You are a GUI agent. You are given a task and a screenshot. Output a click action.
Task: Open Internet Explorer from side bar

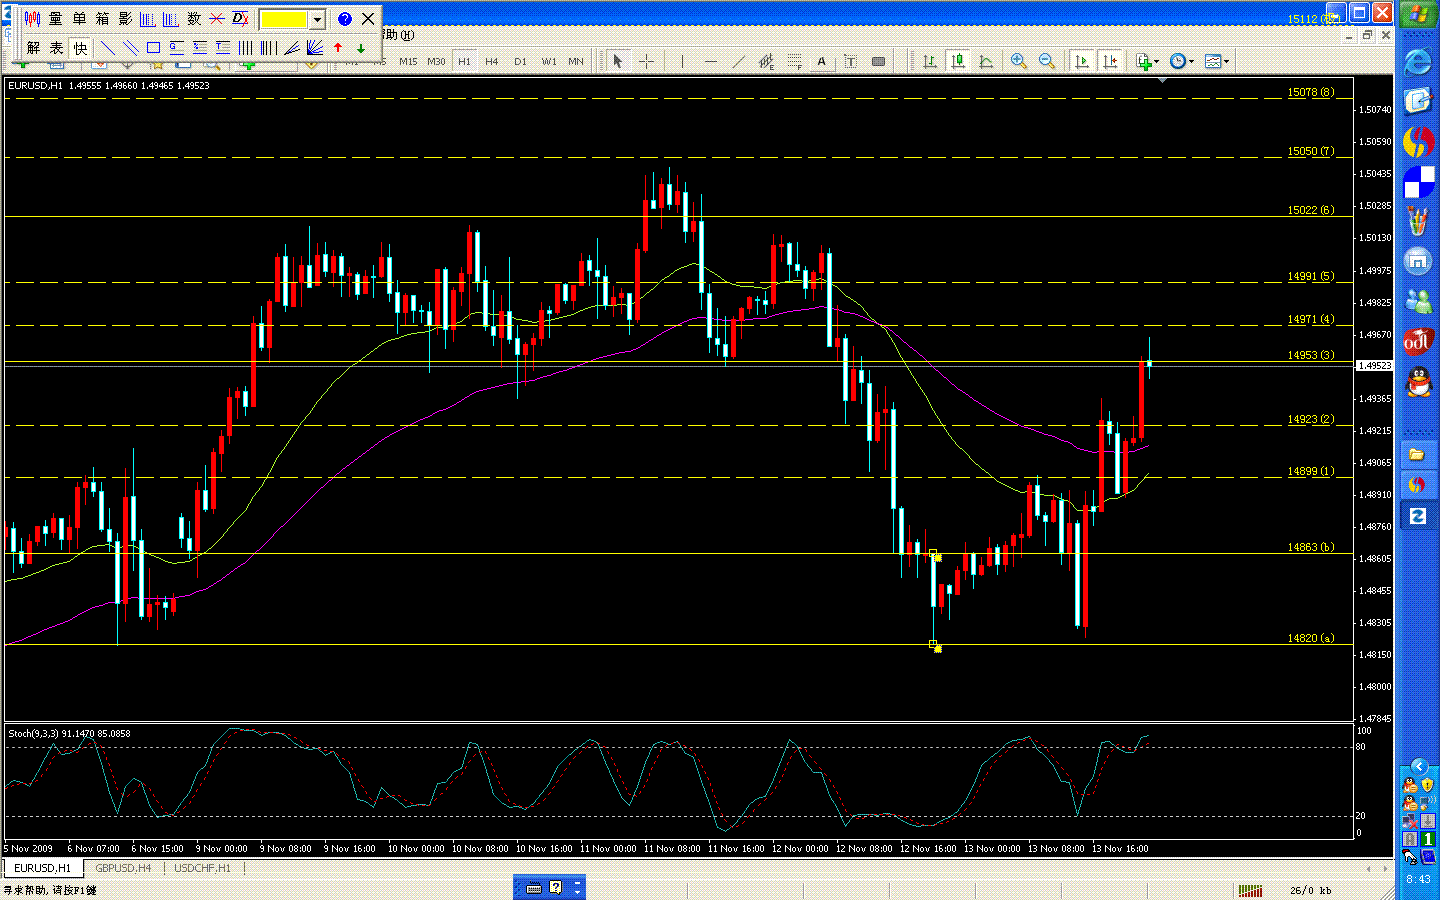[1418, 62]
